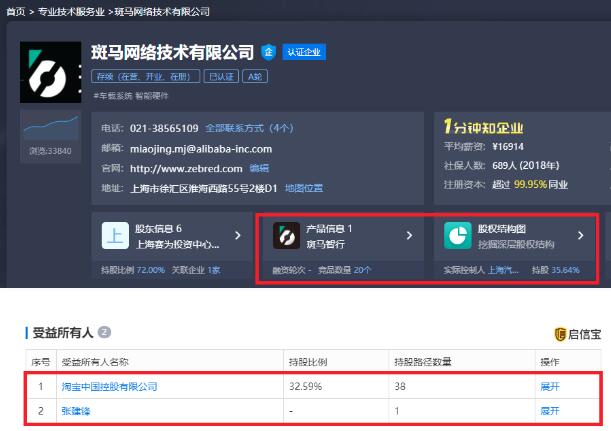Click 社保人数 689人 (2018年) value

[525, 166]
